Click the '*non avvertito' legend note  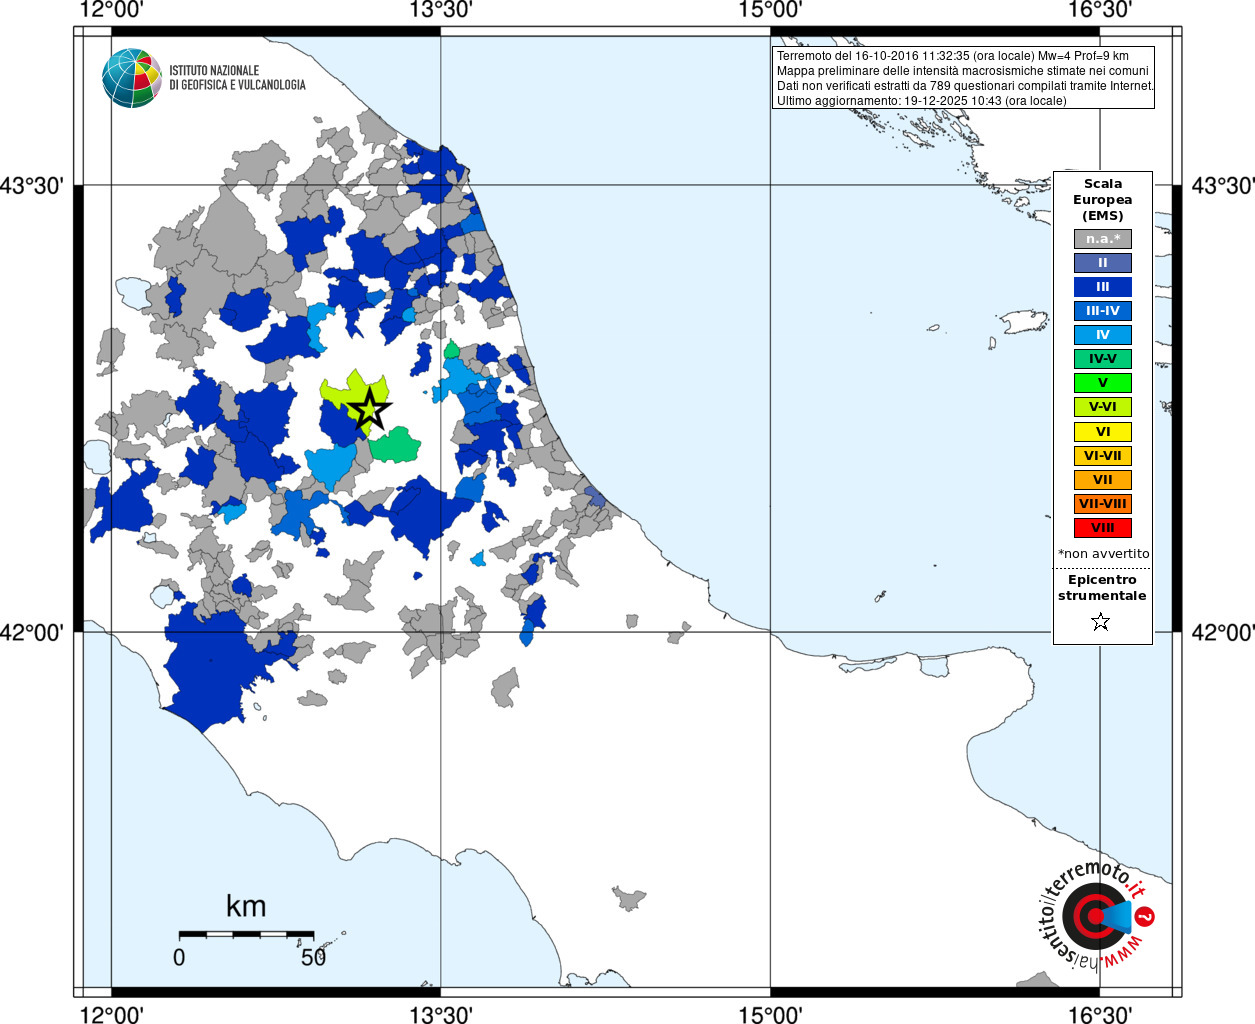pyautogui.click(x=1103, y=554)
